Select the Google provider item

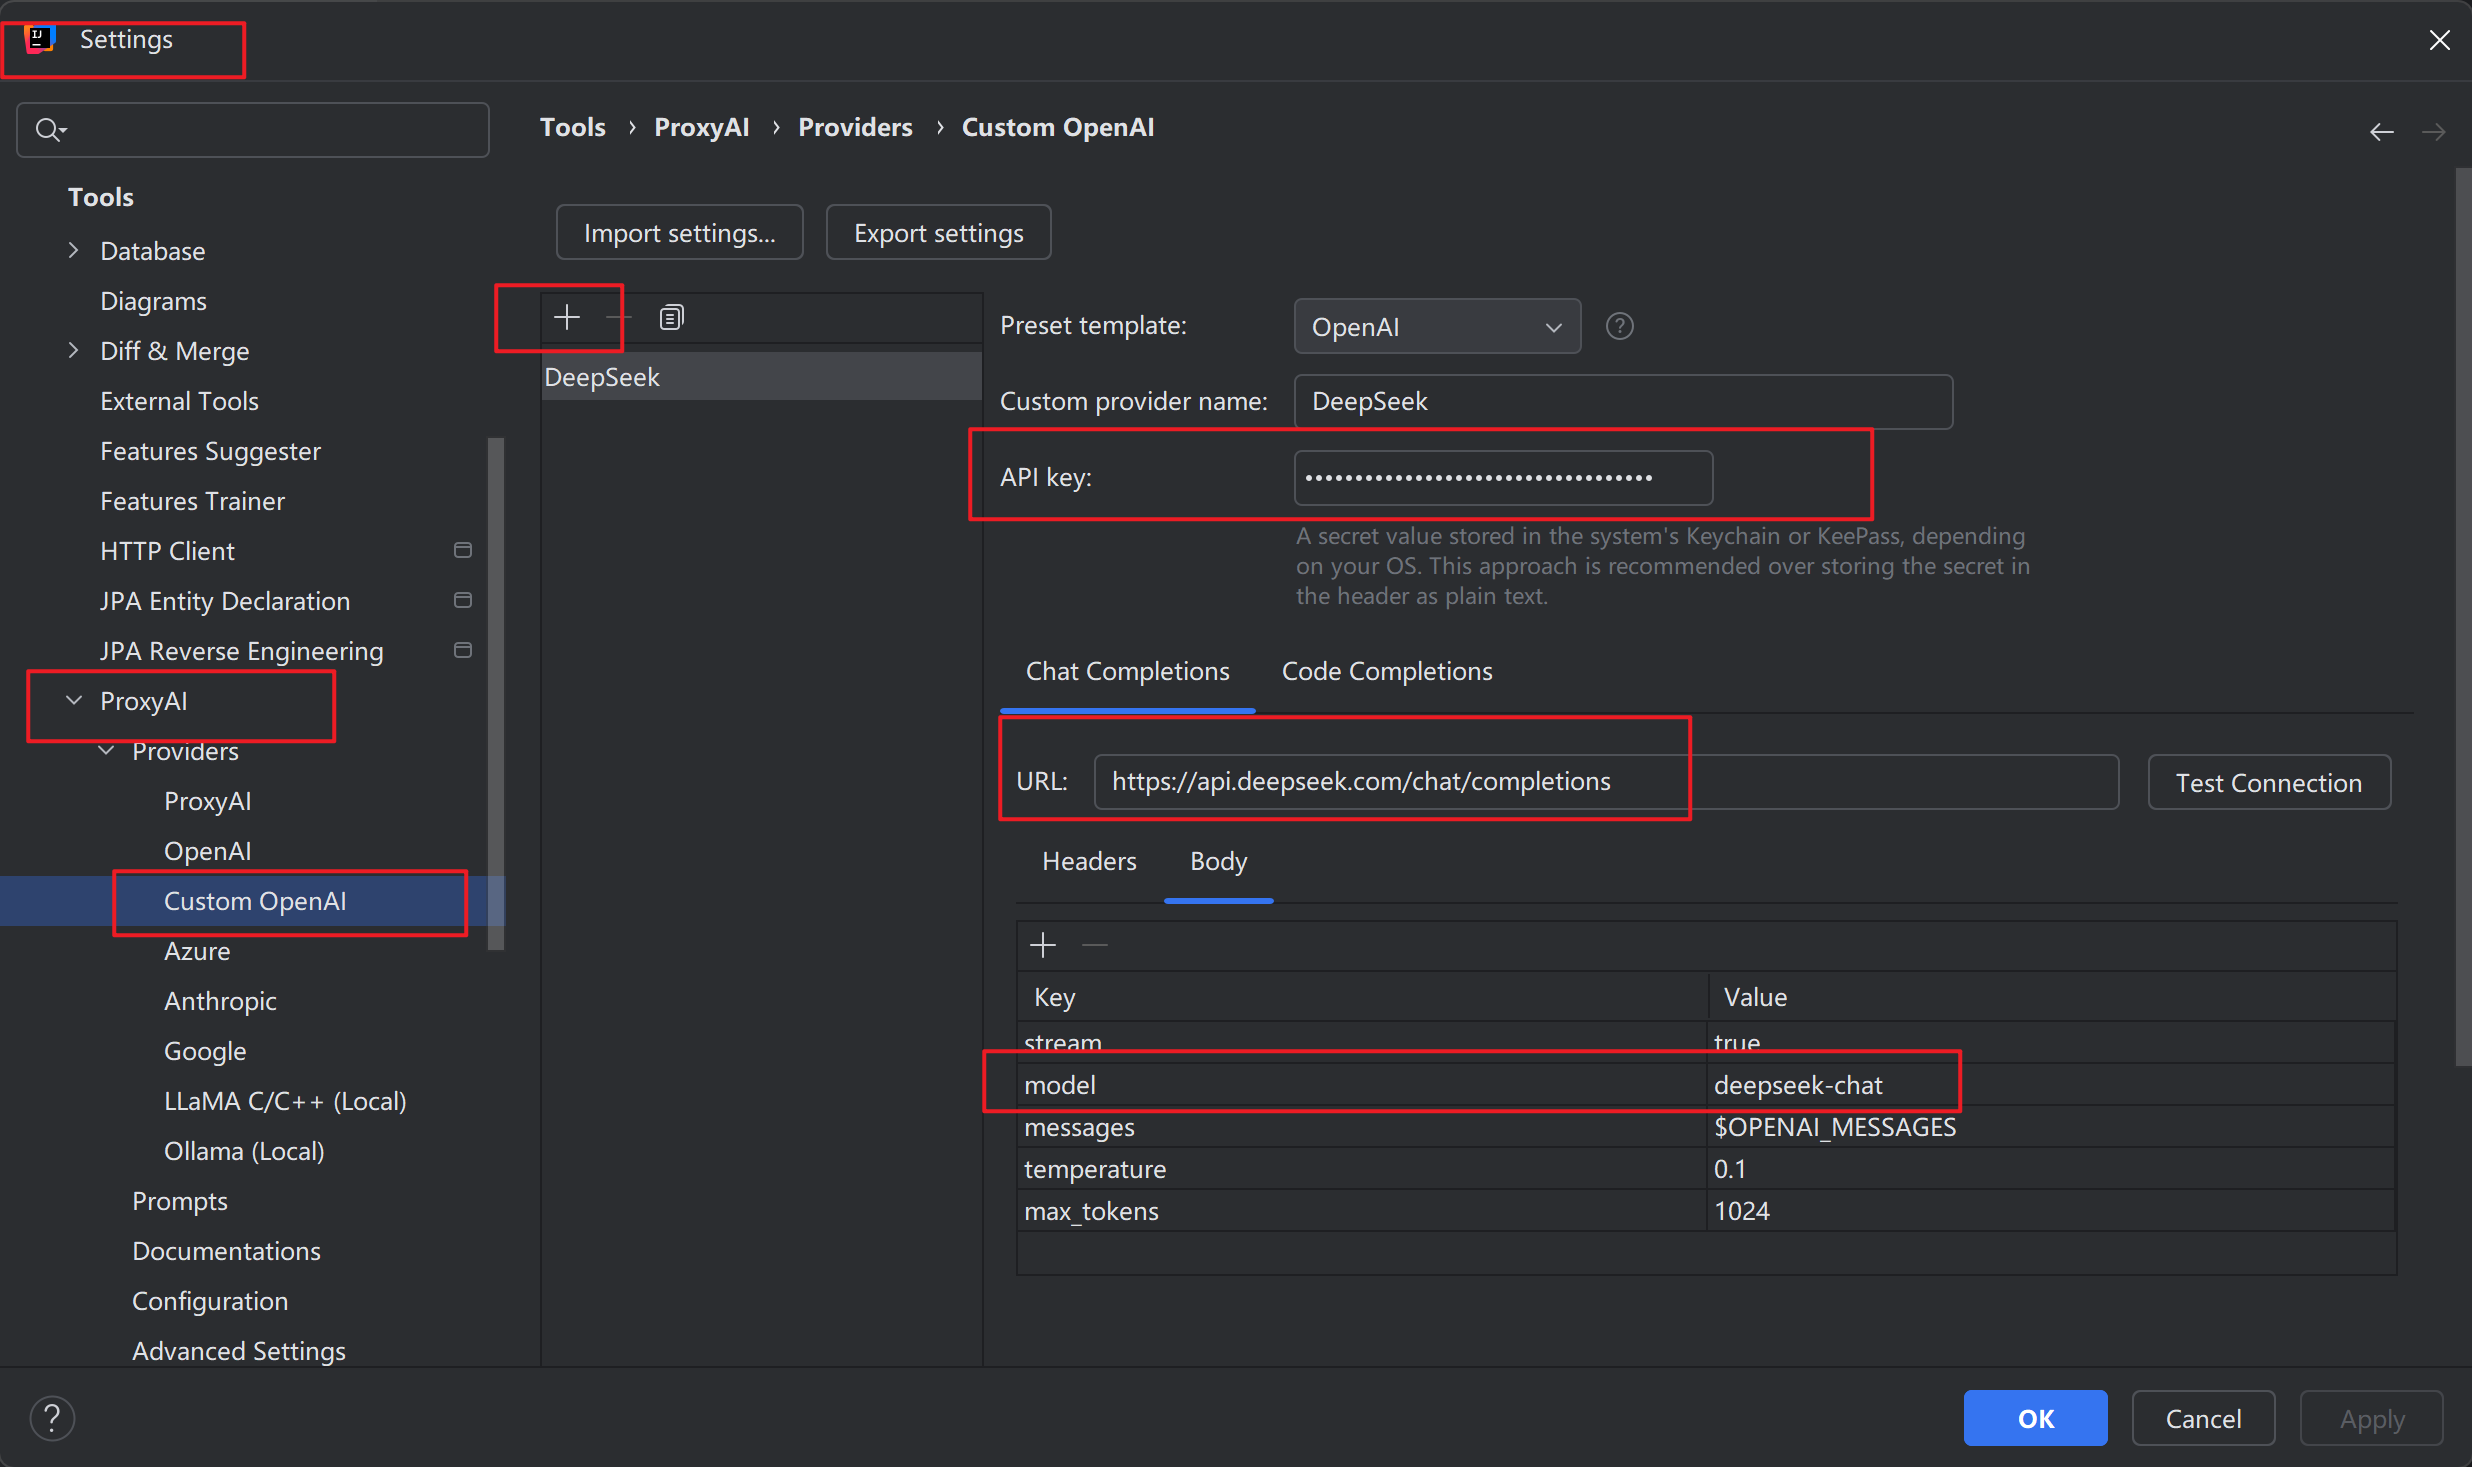click(205, 1051)
